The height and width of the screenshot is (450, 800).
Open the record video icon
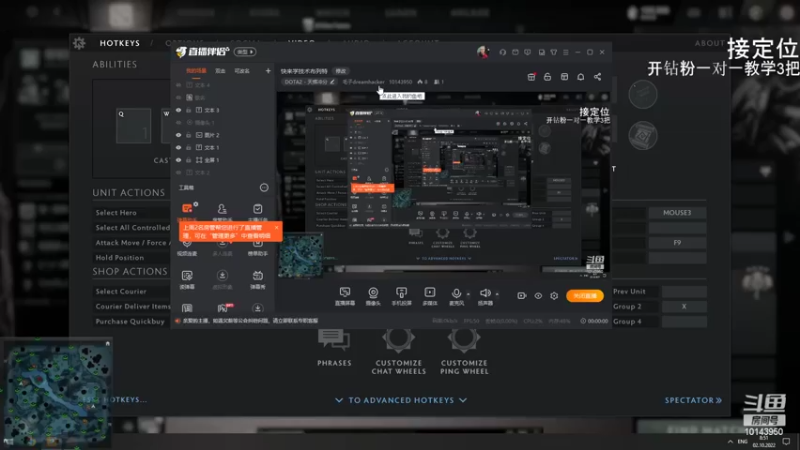click(521, 295)
